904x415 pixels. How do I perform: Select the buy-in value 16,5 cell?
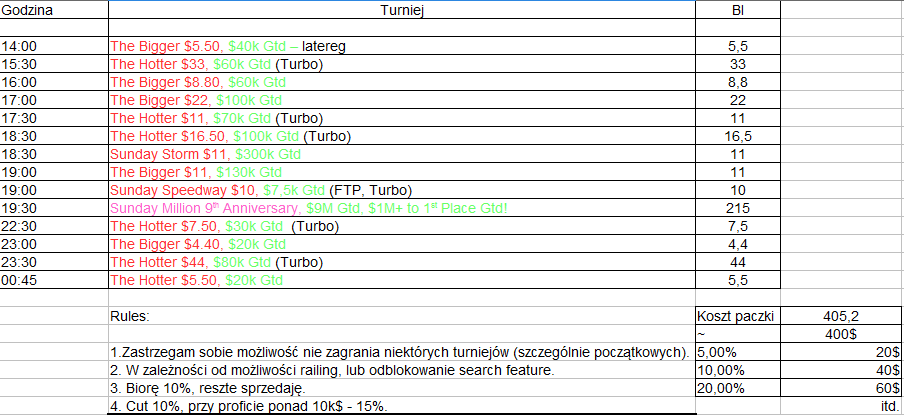737,136
